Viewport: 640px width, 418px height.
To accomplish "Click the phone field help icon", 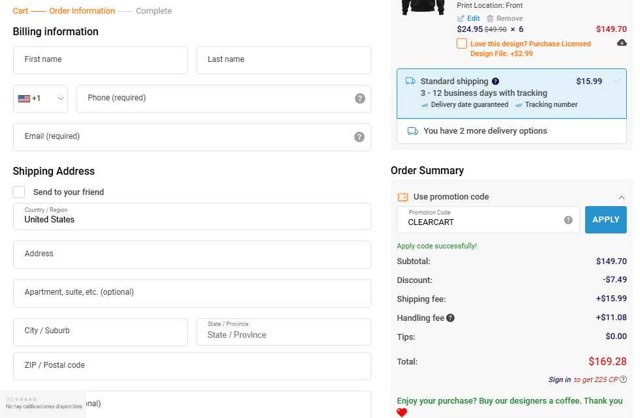I will point(360,98).
